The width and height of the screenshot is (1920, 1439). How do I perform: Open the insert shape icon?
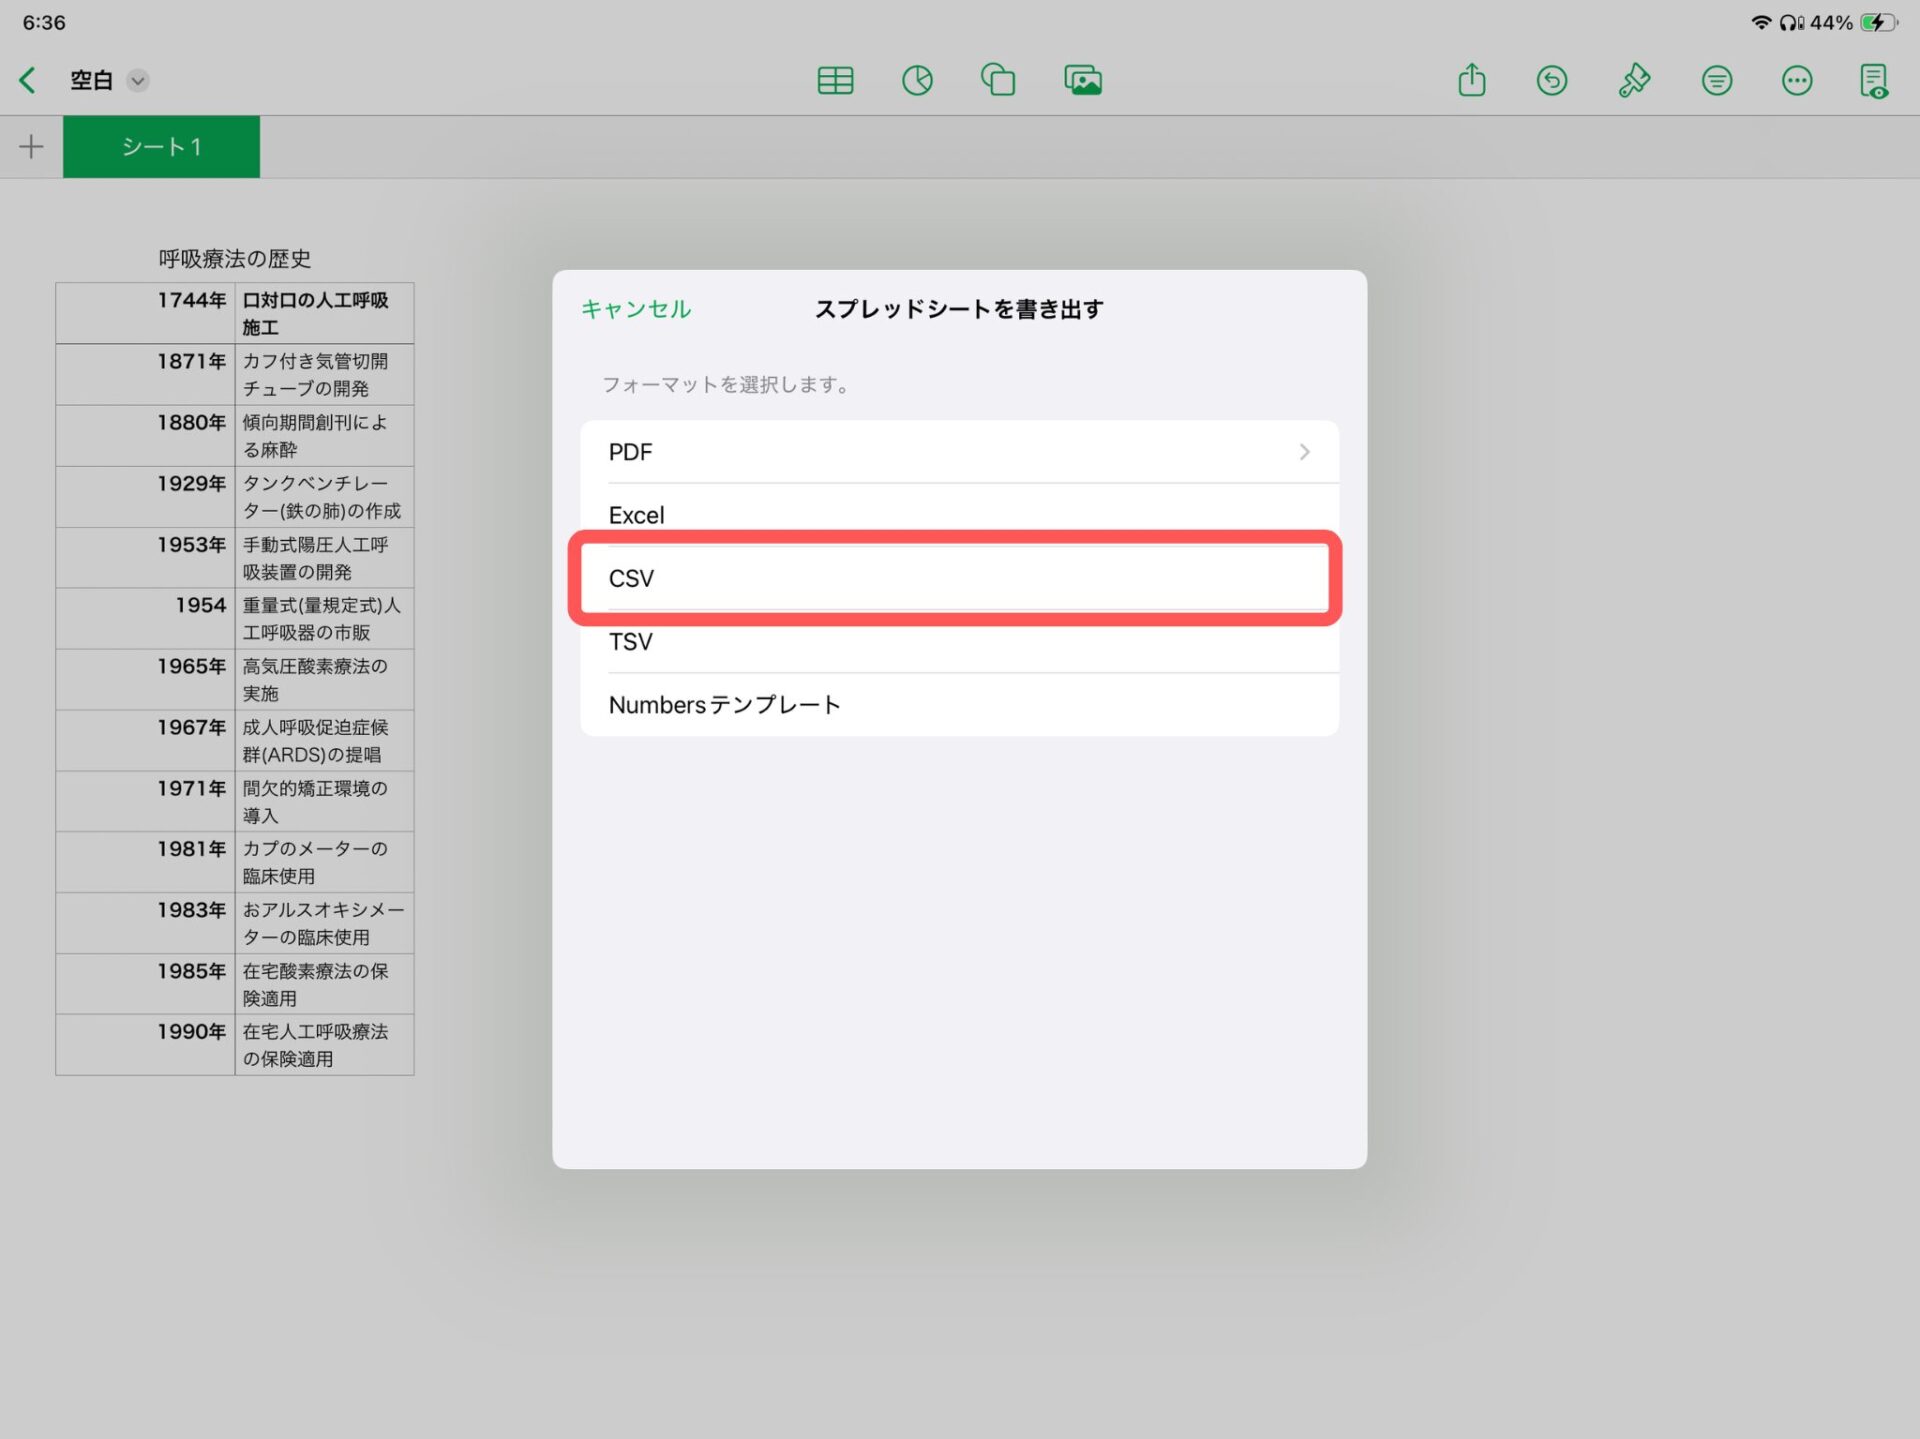pyautogui.click(x=998, y=80)
